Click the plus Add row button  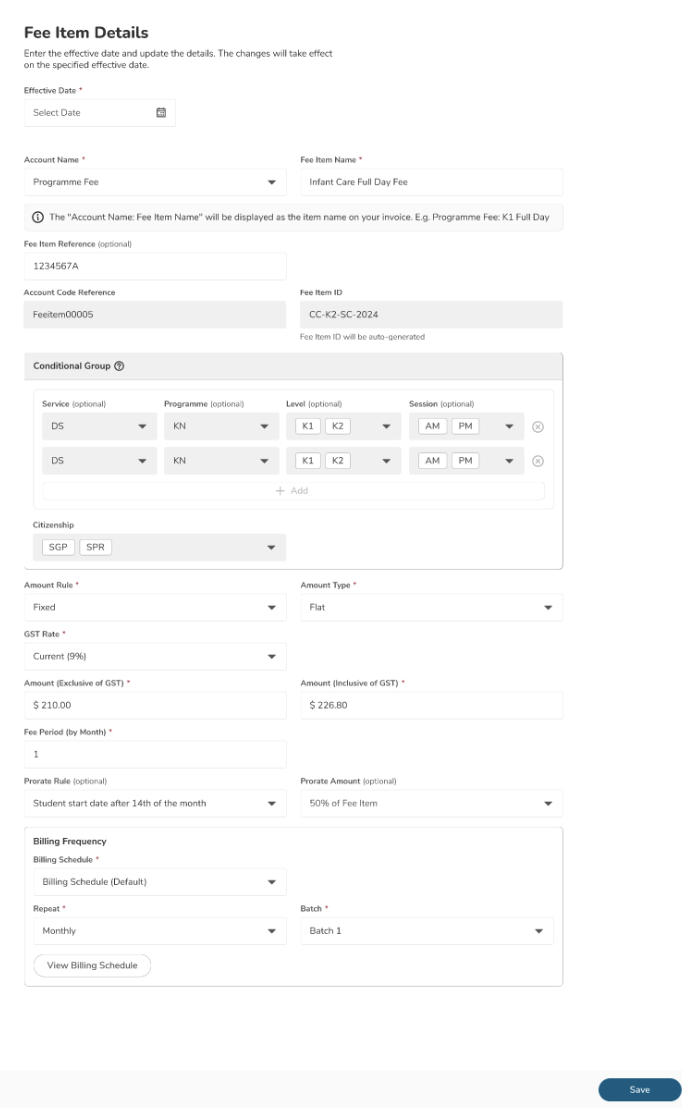(x=293, y=491)
